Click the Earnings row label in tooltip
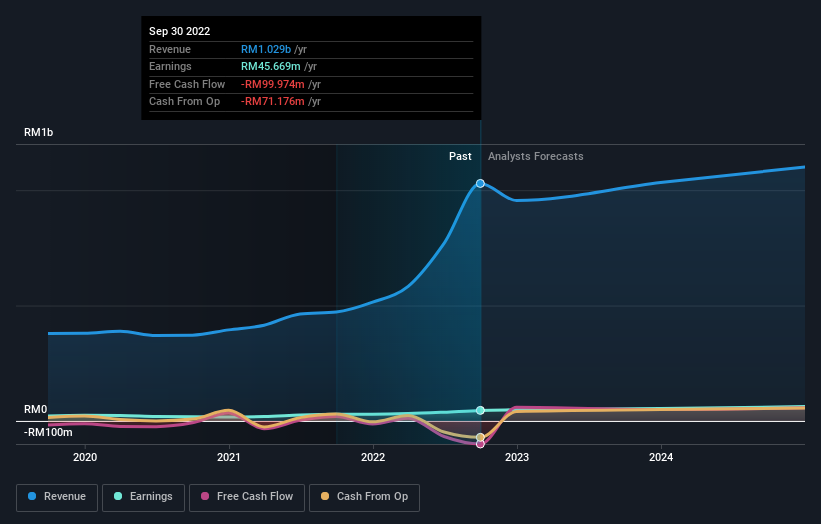 tap(170, 66)
